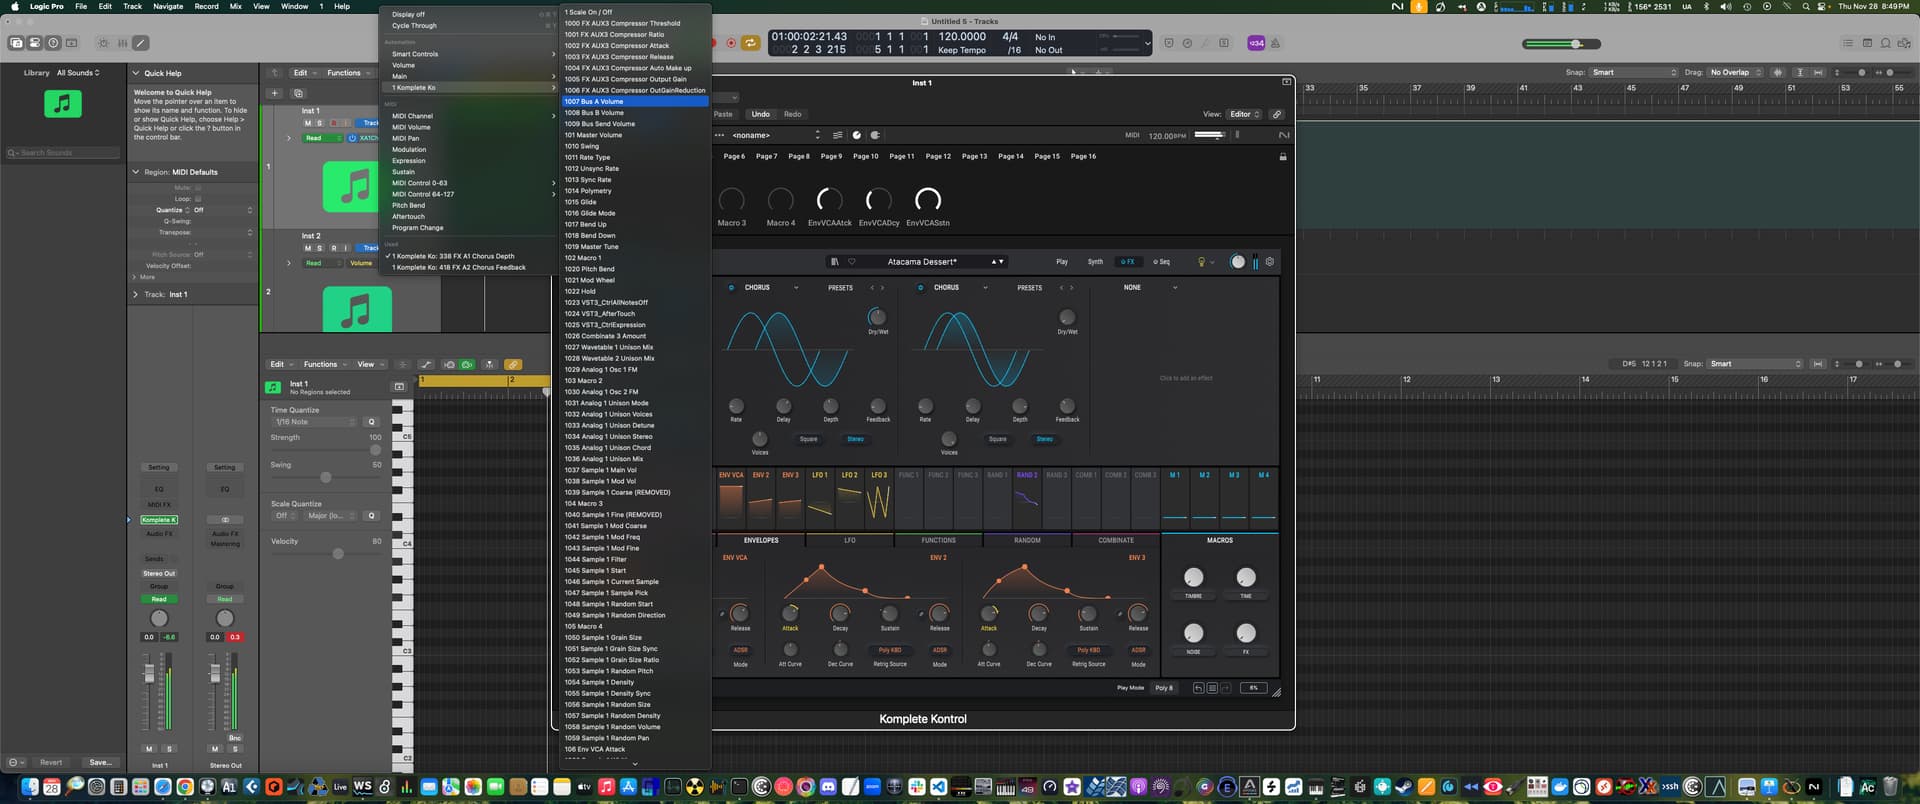This screenshot has height=804, width=1920.
Task: Open the Komplete Kontrol browser library icon
Action: click(834, 262)
